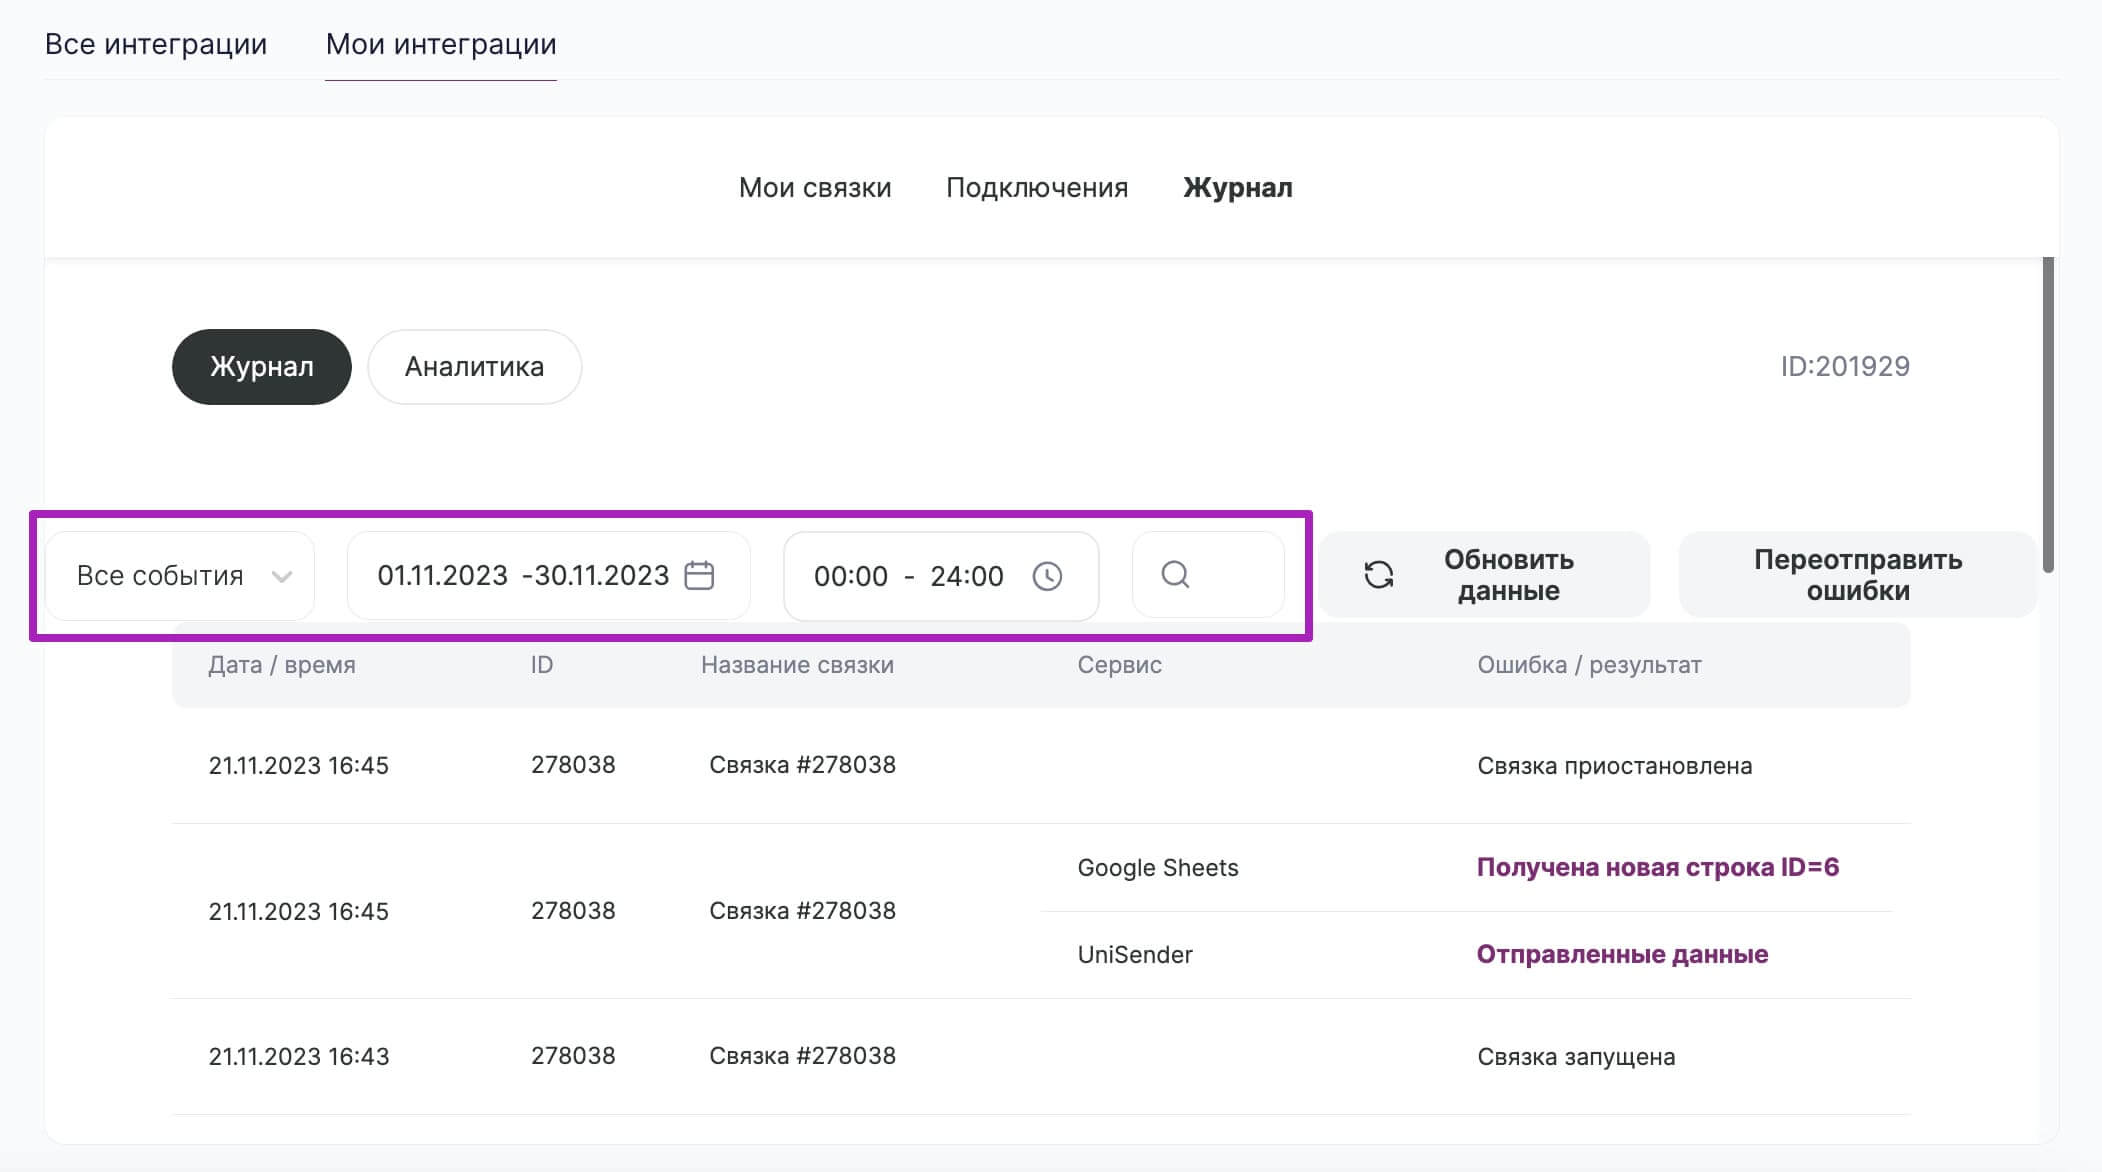
Task: Open Получена новая строка ID=6 link
Action: tap(1658, 867)
